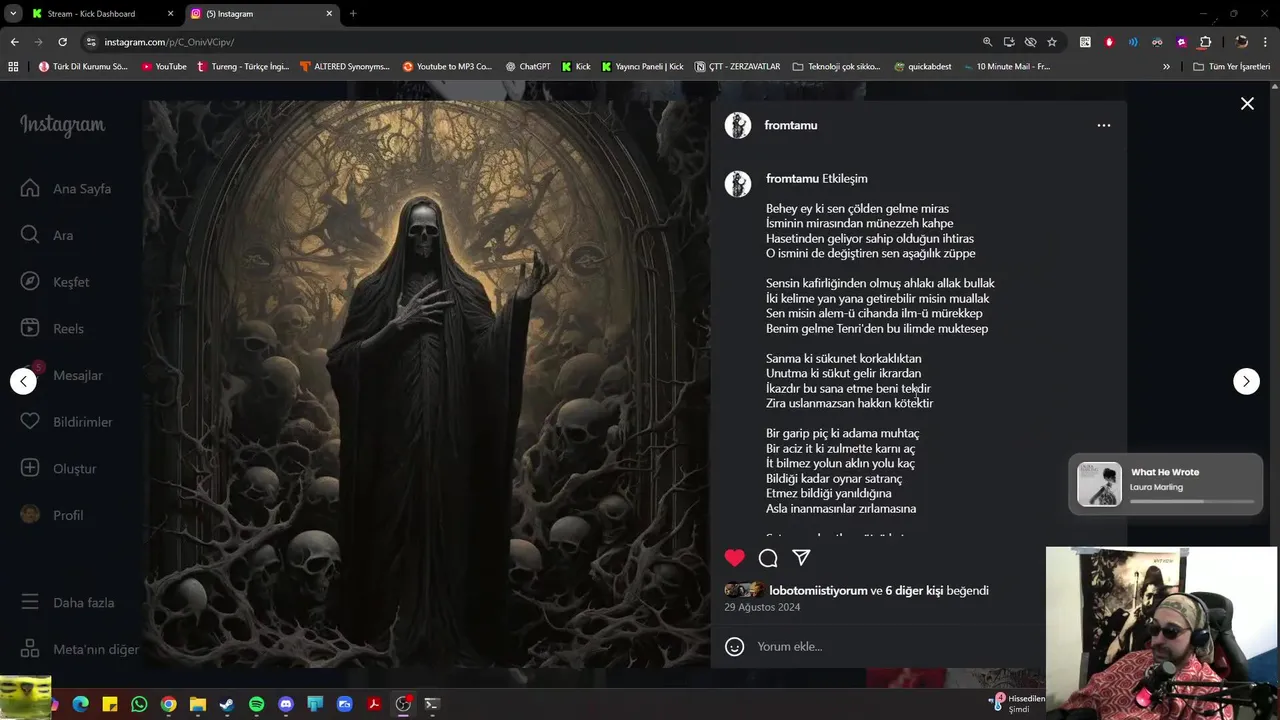Open quickabdest bookmark
This screenshot has height=720, width=1280.
923,66
